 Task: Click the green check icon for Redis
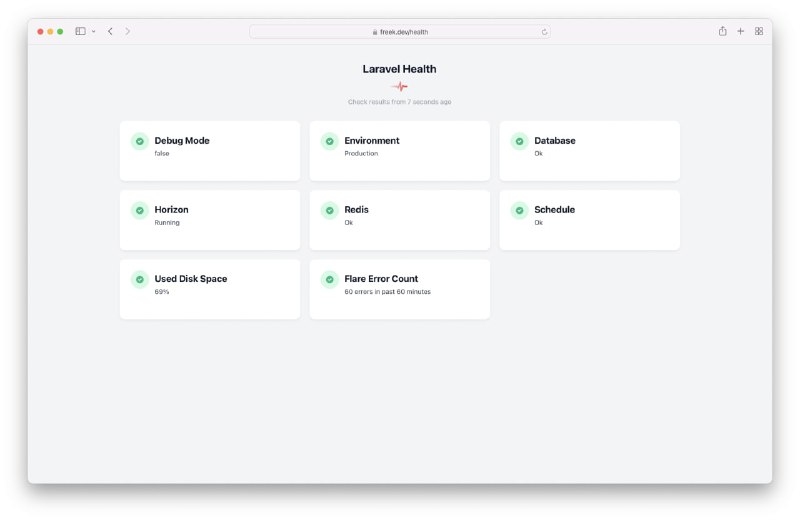[x=330, y=210]
